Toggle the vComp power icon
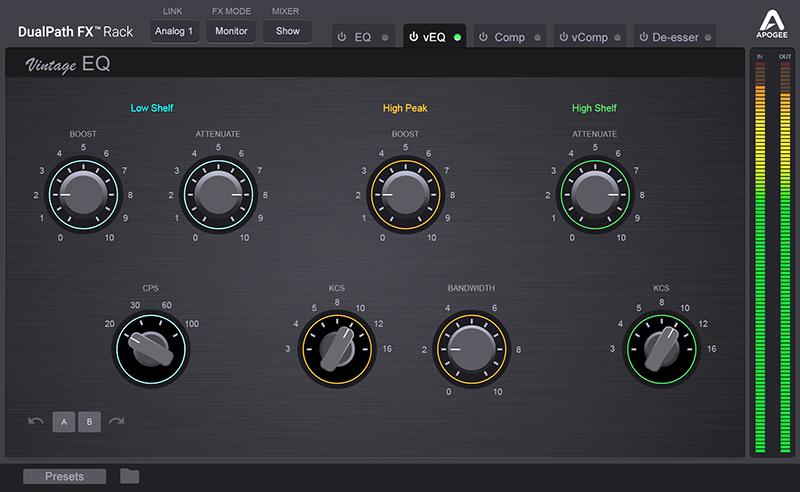Viewport: 800px width, 492px height. [561, 37]
